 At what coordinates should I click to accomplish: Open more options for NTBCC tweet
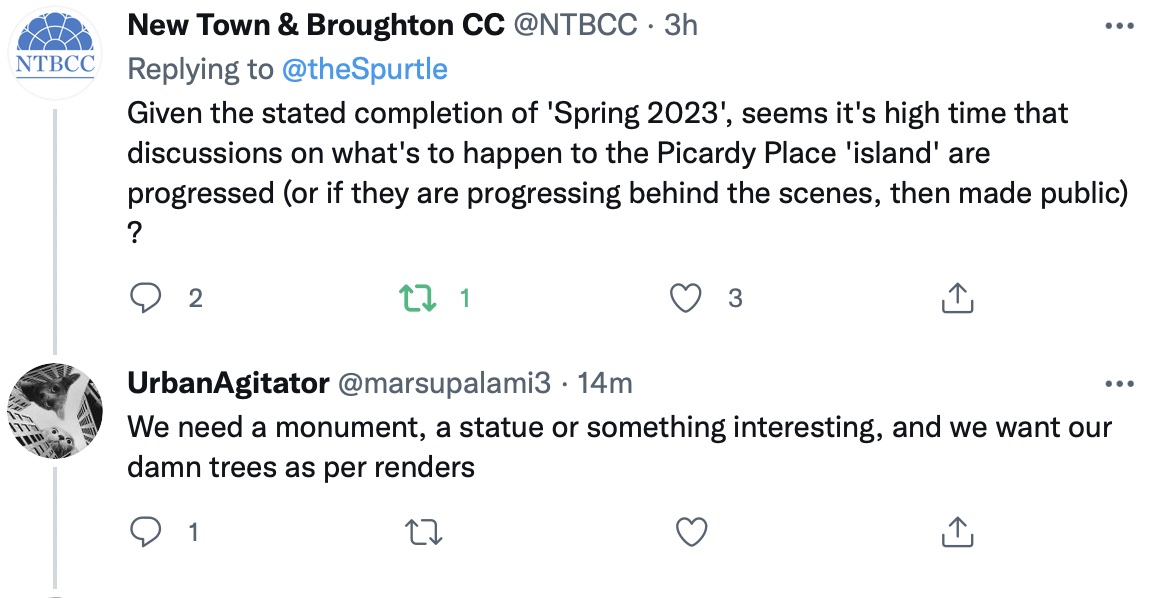pos(1120,27)
